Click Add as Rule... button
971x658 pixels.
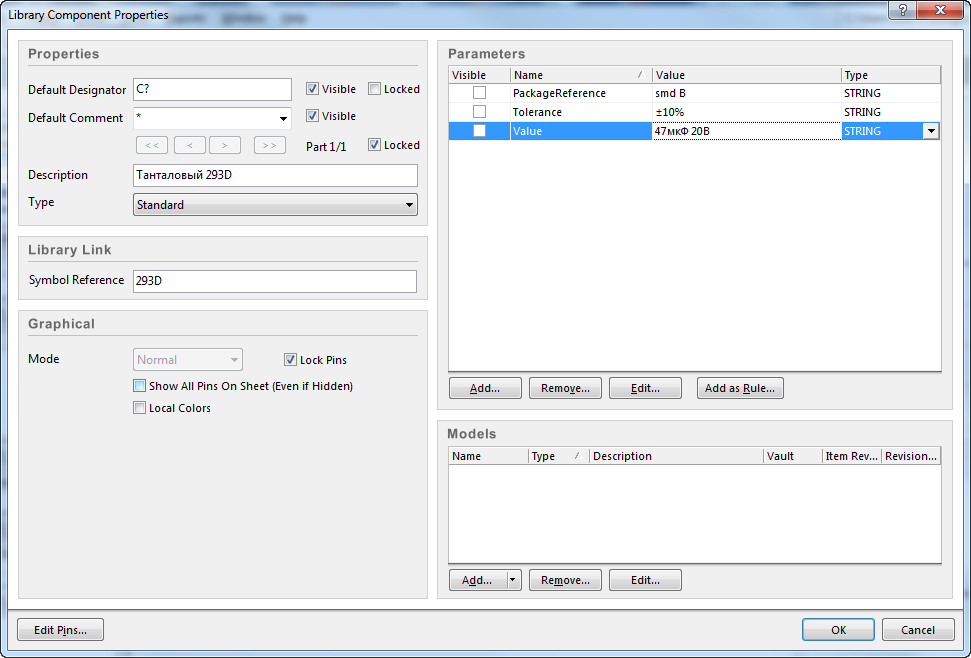740,388
